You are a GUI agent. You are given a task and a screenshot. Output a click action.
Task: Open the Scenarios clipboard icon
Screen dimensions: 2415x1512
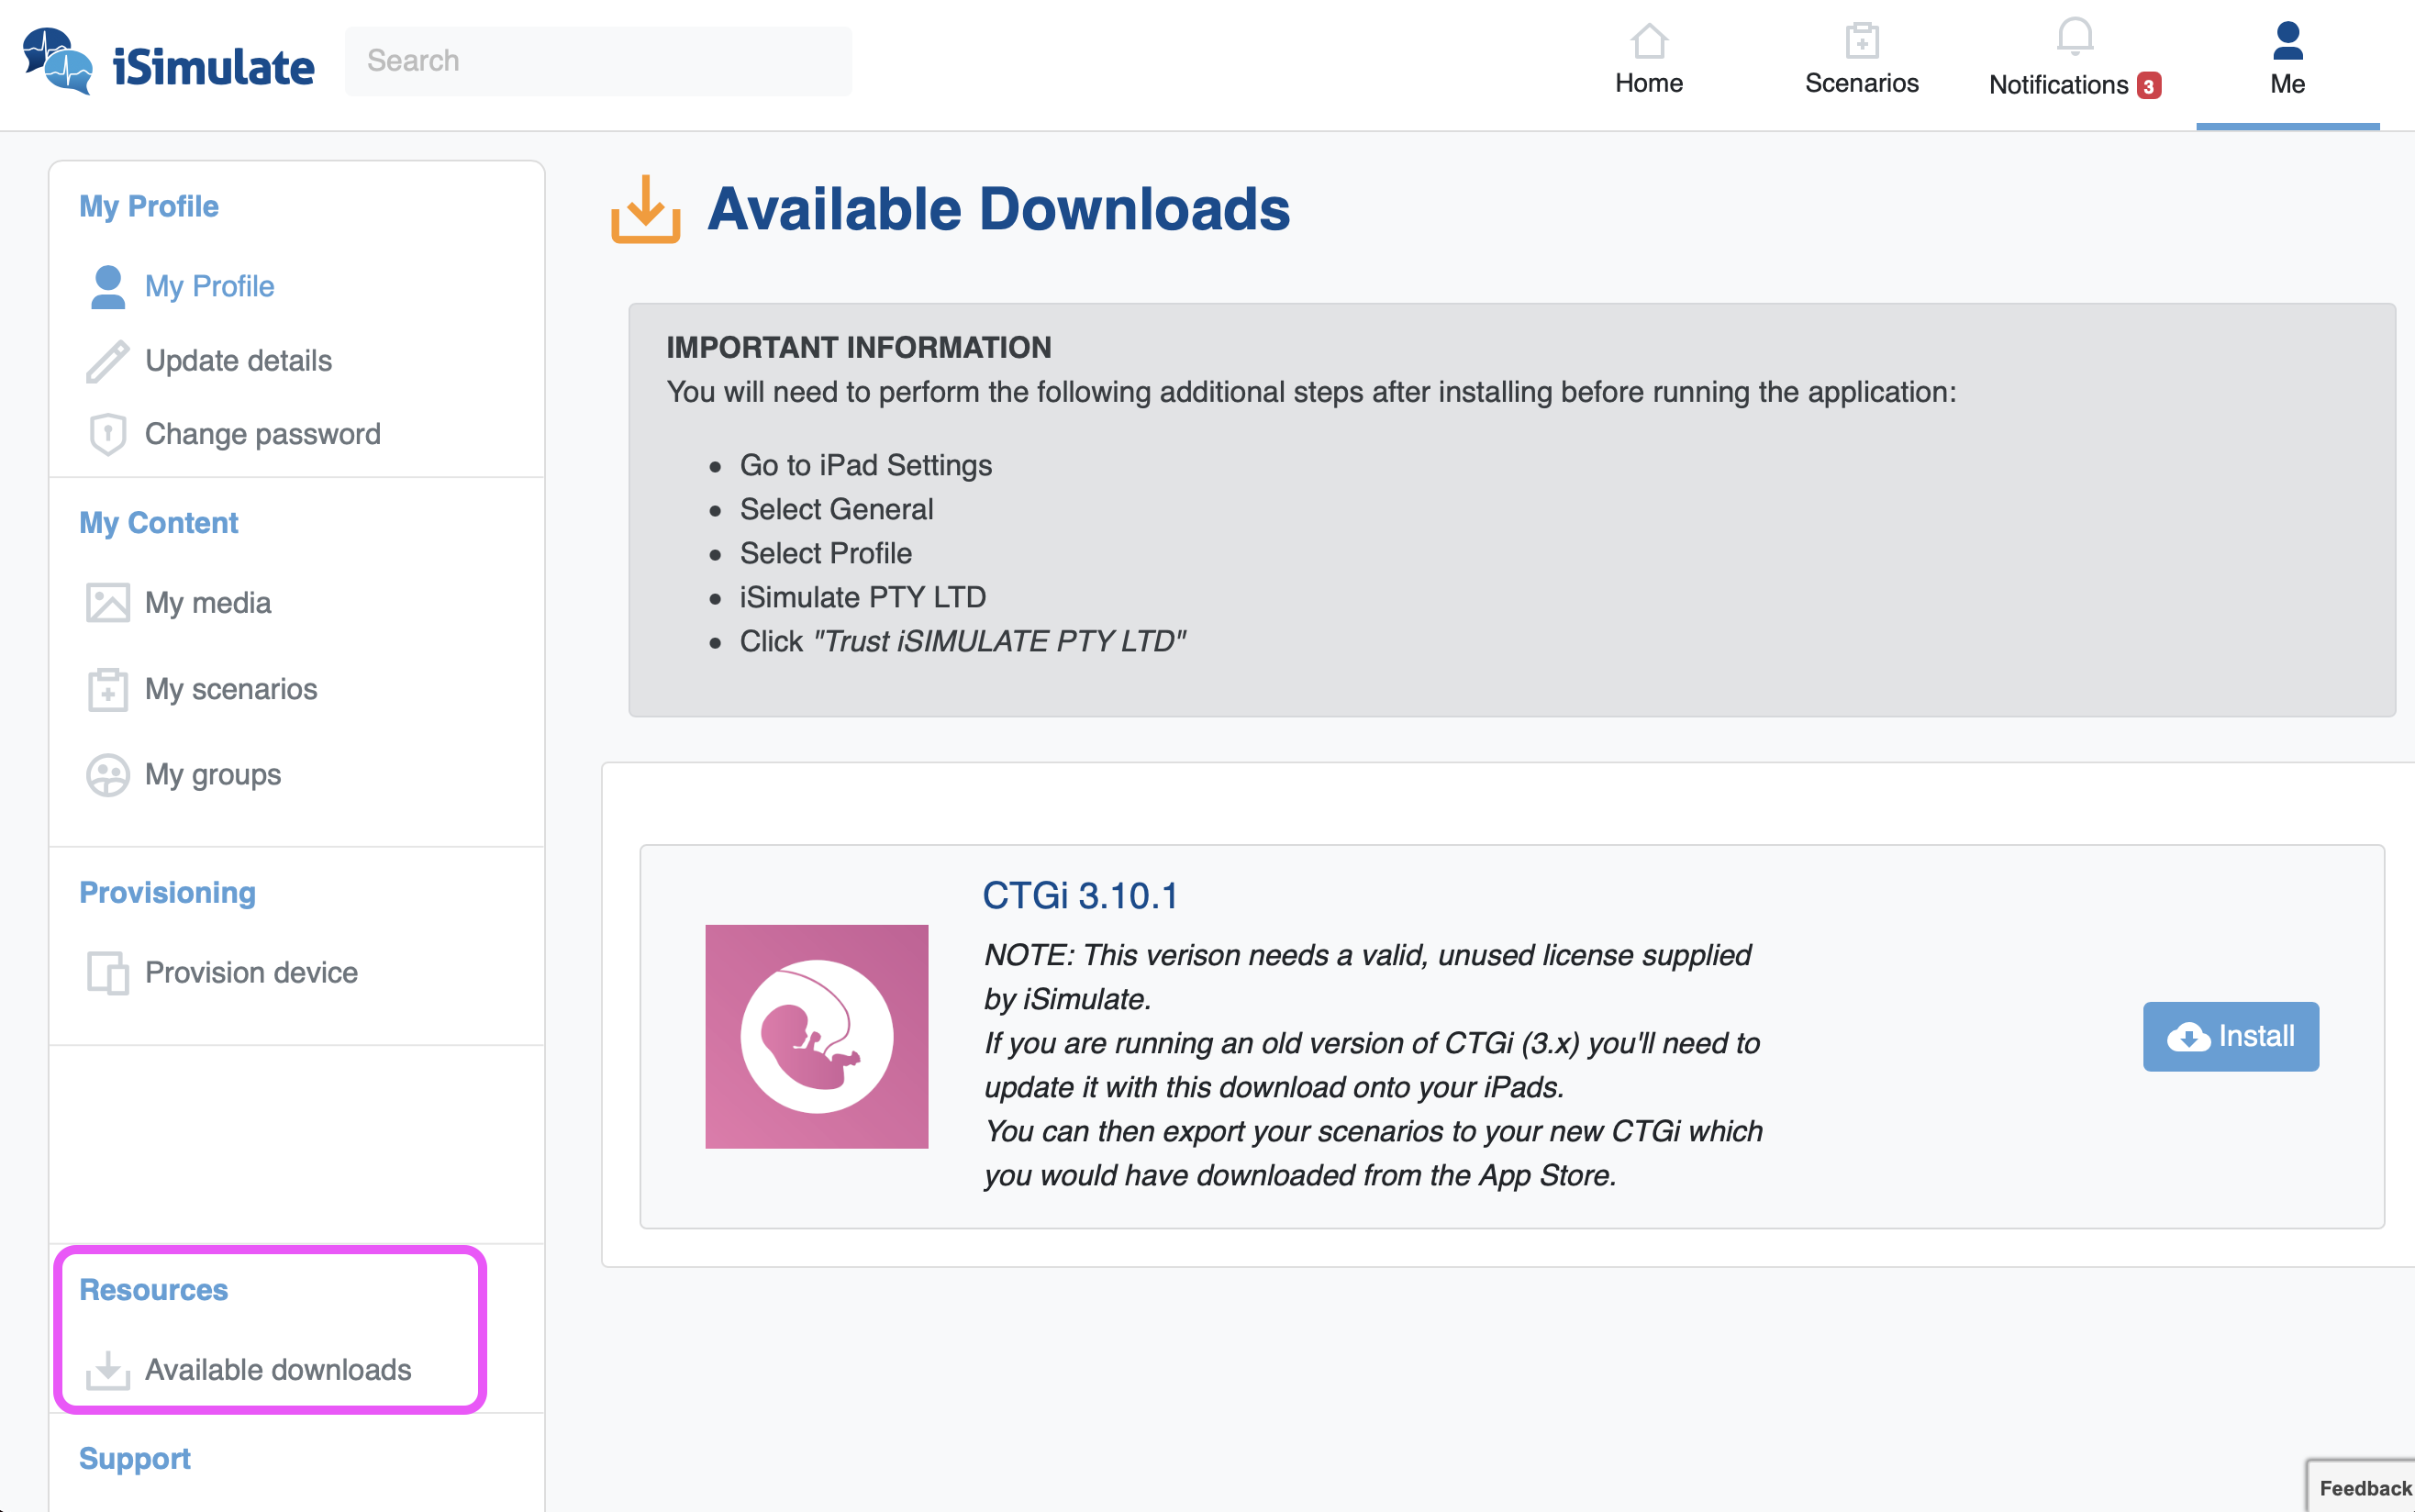tap(1861, 42)
